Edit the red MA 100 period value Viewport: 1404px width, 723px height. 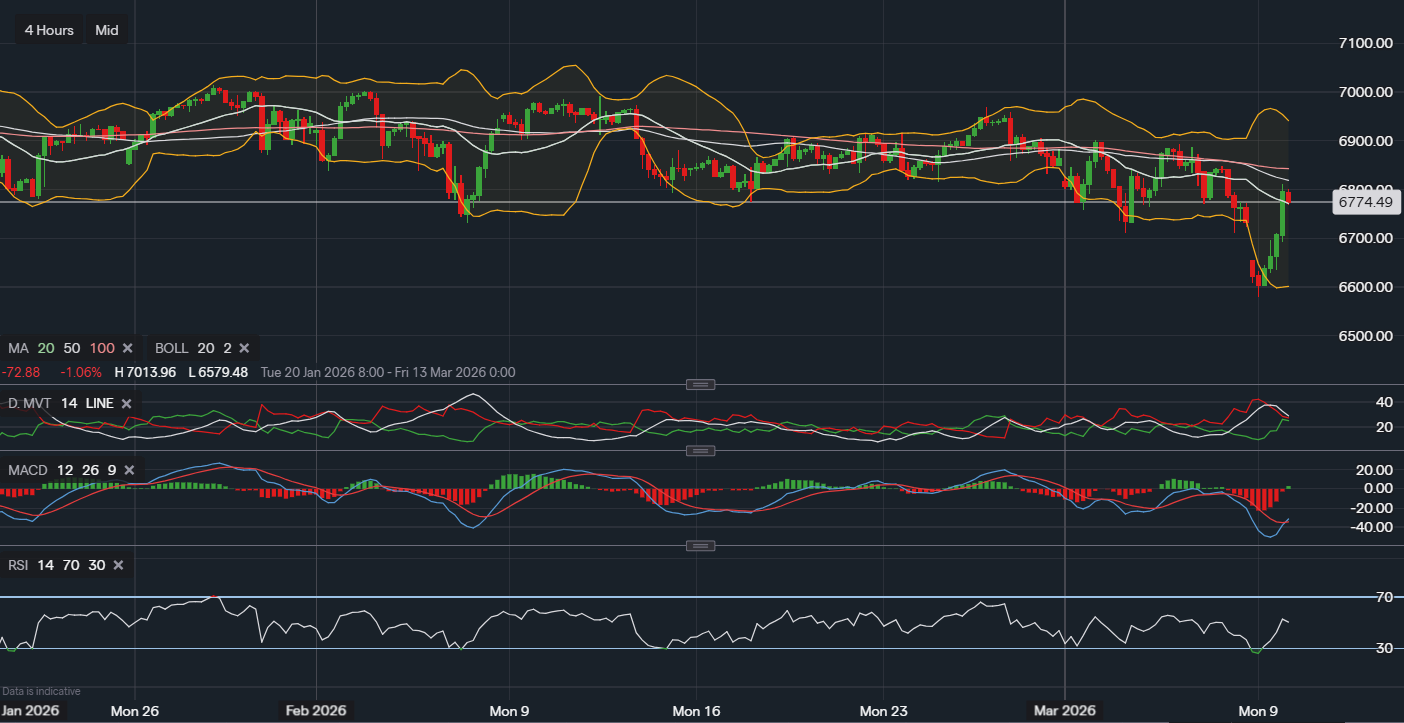click(102, 348)
